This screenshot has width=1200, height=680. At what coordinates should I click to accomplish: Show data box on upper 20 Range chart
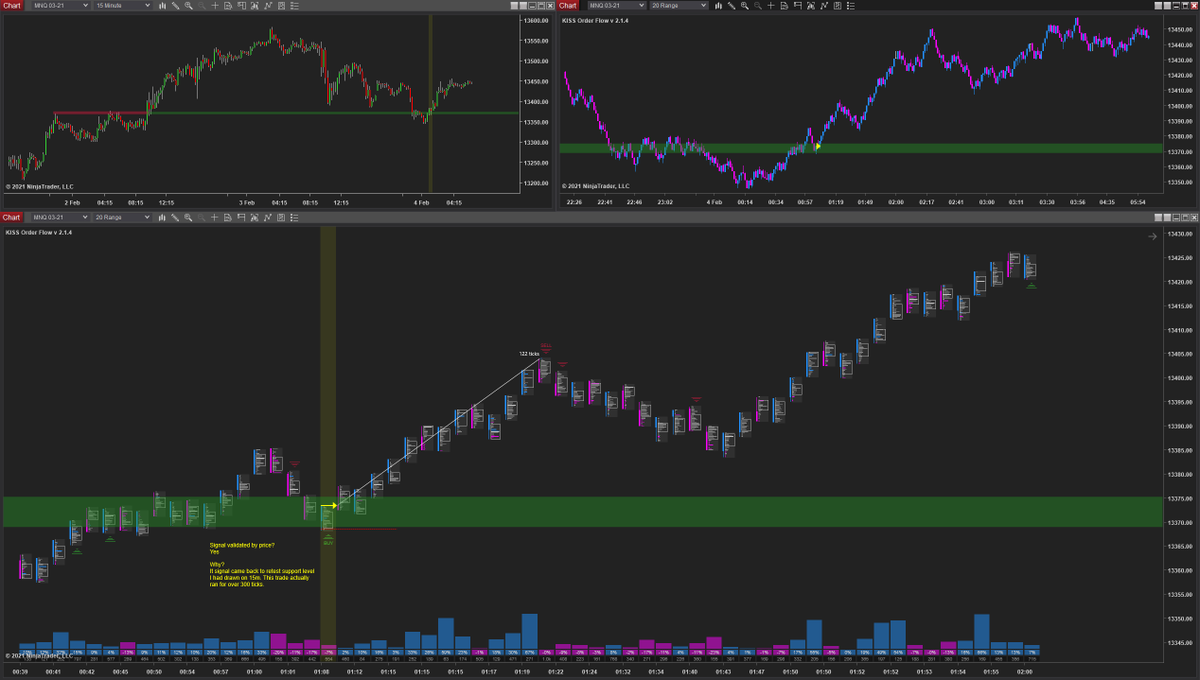784,5
